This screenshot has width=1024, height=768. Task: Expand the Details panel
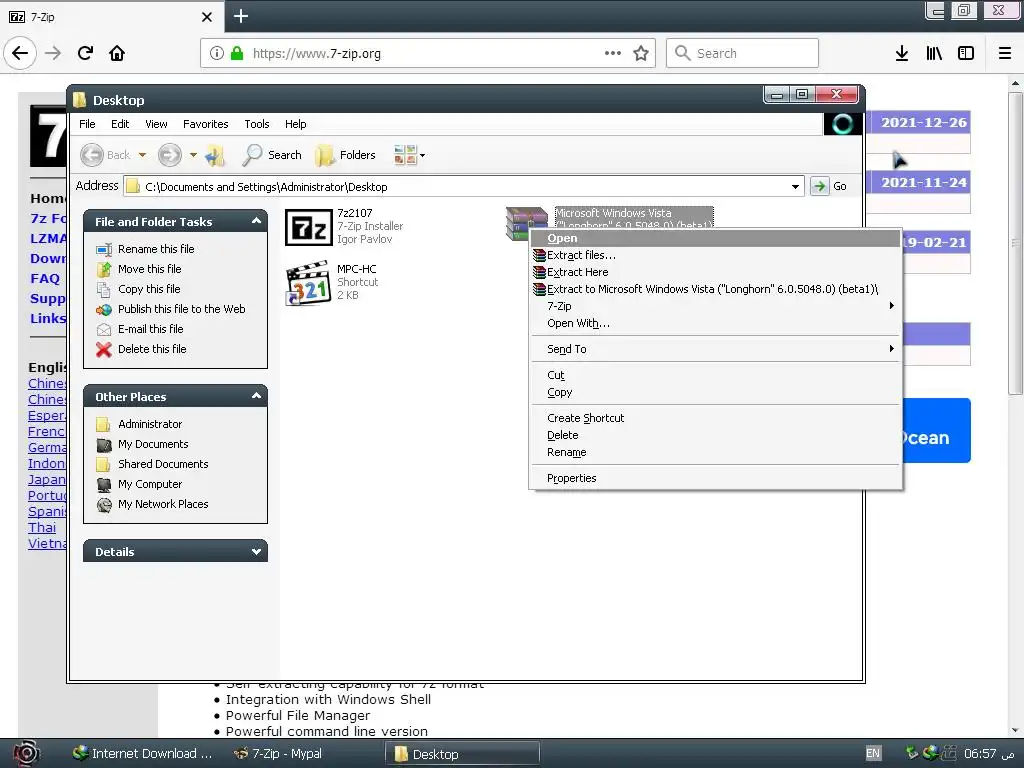coord(256,552)
